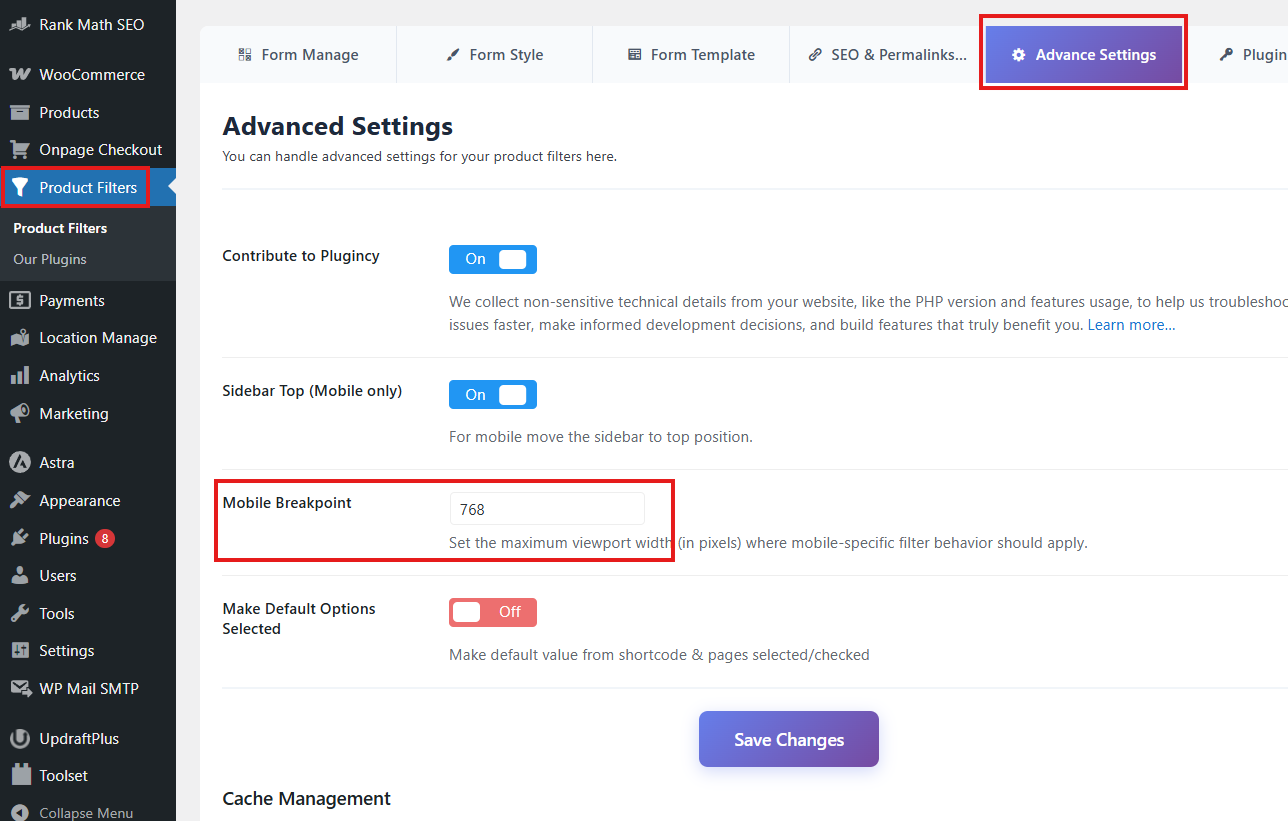Screen dimensions: 1288x821
Task: Click the UpdraftPlus icon
Action: [19, 739]
